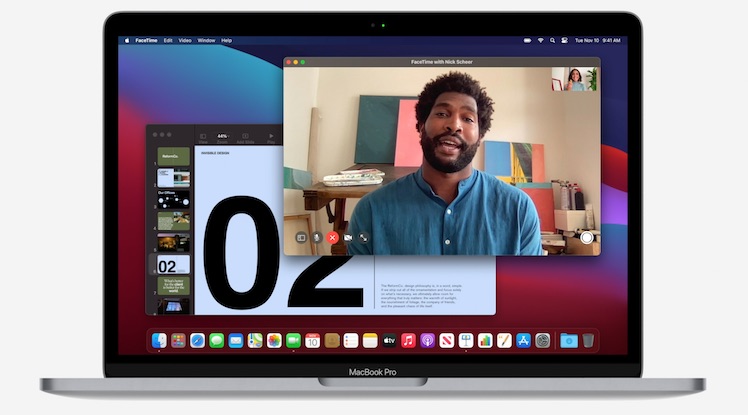
Task: Open the Apple menu
Action: [127, 40]
